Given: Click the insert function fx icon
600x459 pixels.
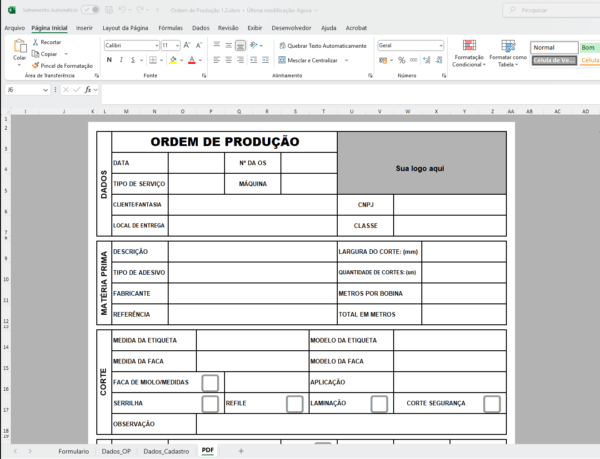Looking at the screenshot, I should point(88,90).
